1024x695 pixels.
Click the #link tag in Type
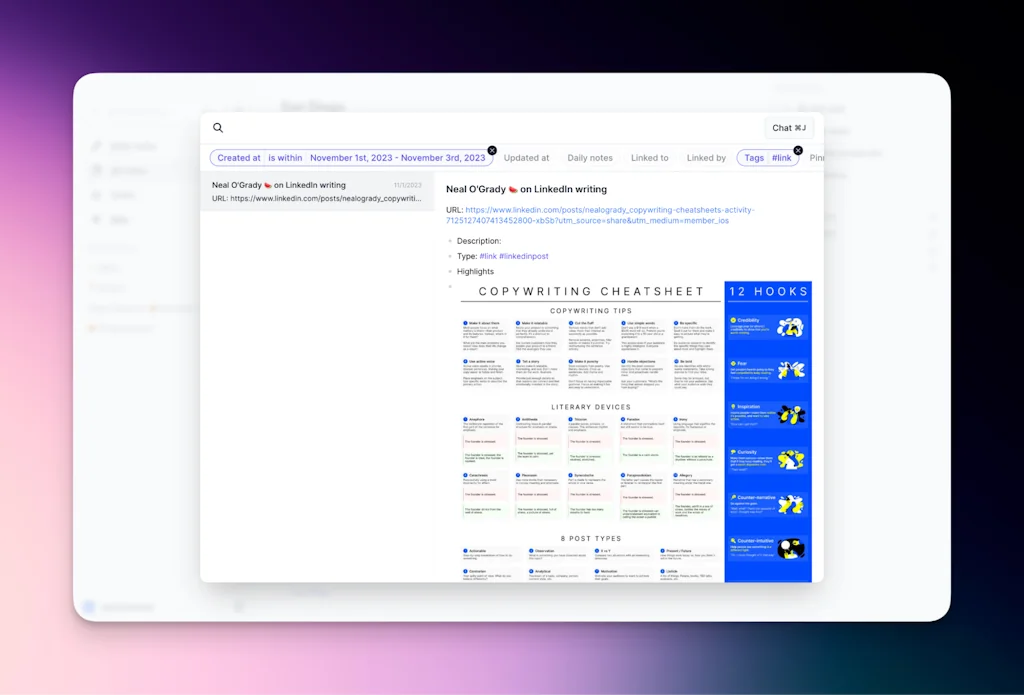487,256
